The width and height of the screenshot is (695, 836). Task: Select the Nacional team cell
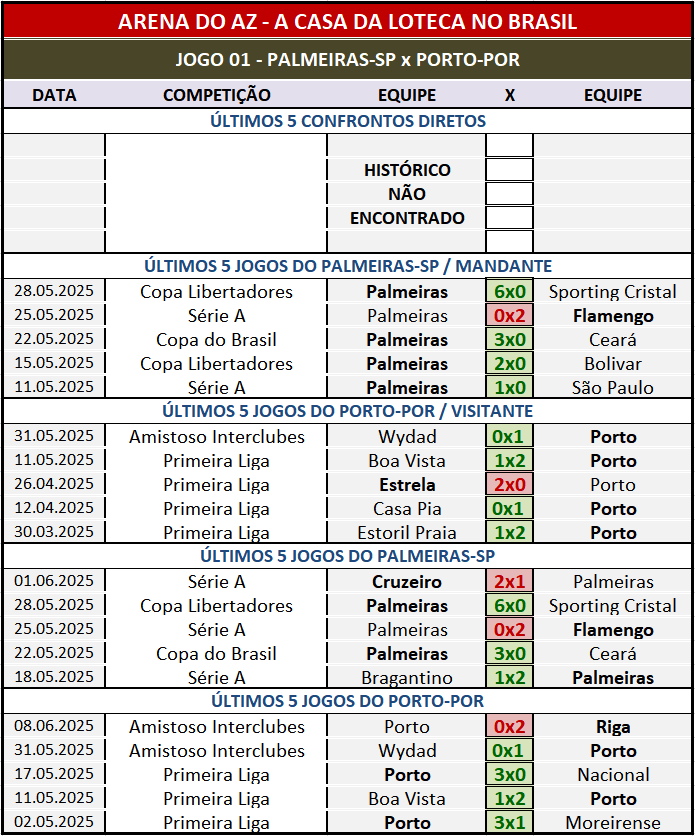[x=613, y=775]
